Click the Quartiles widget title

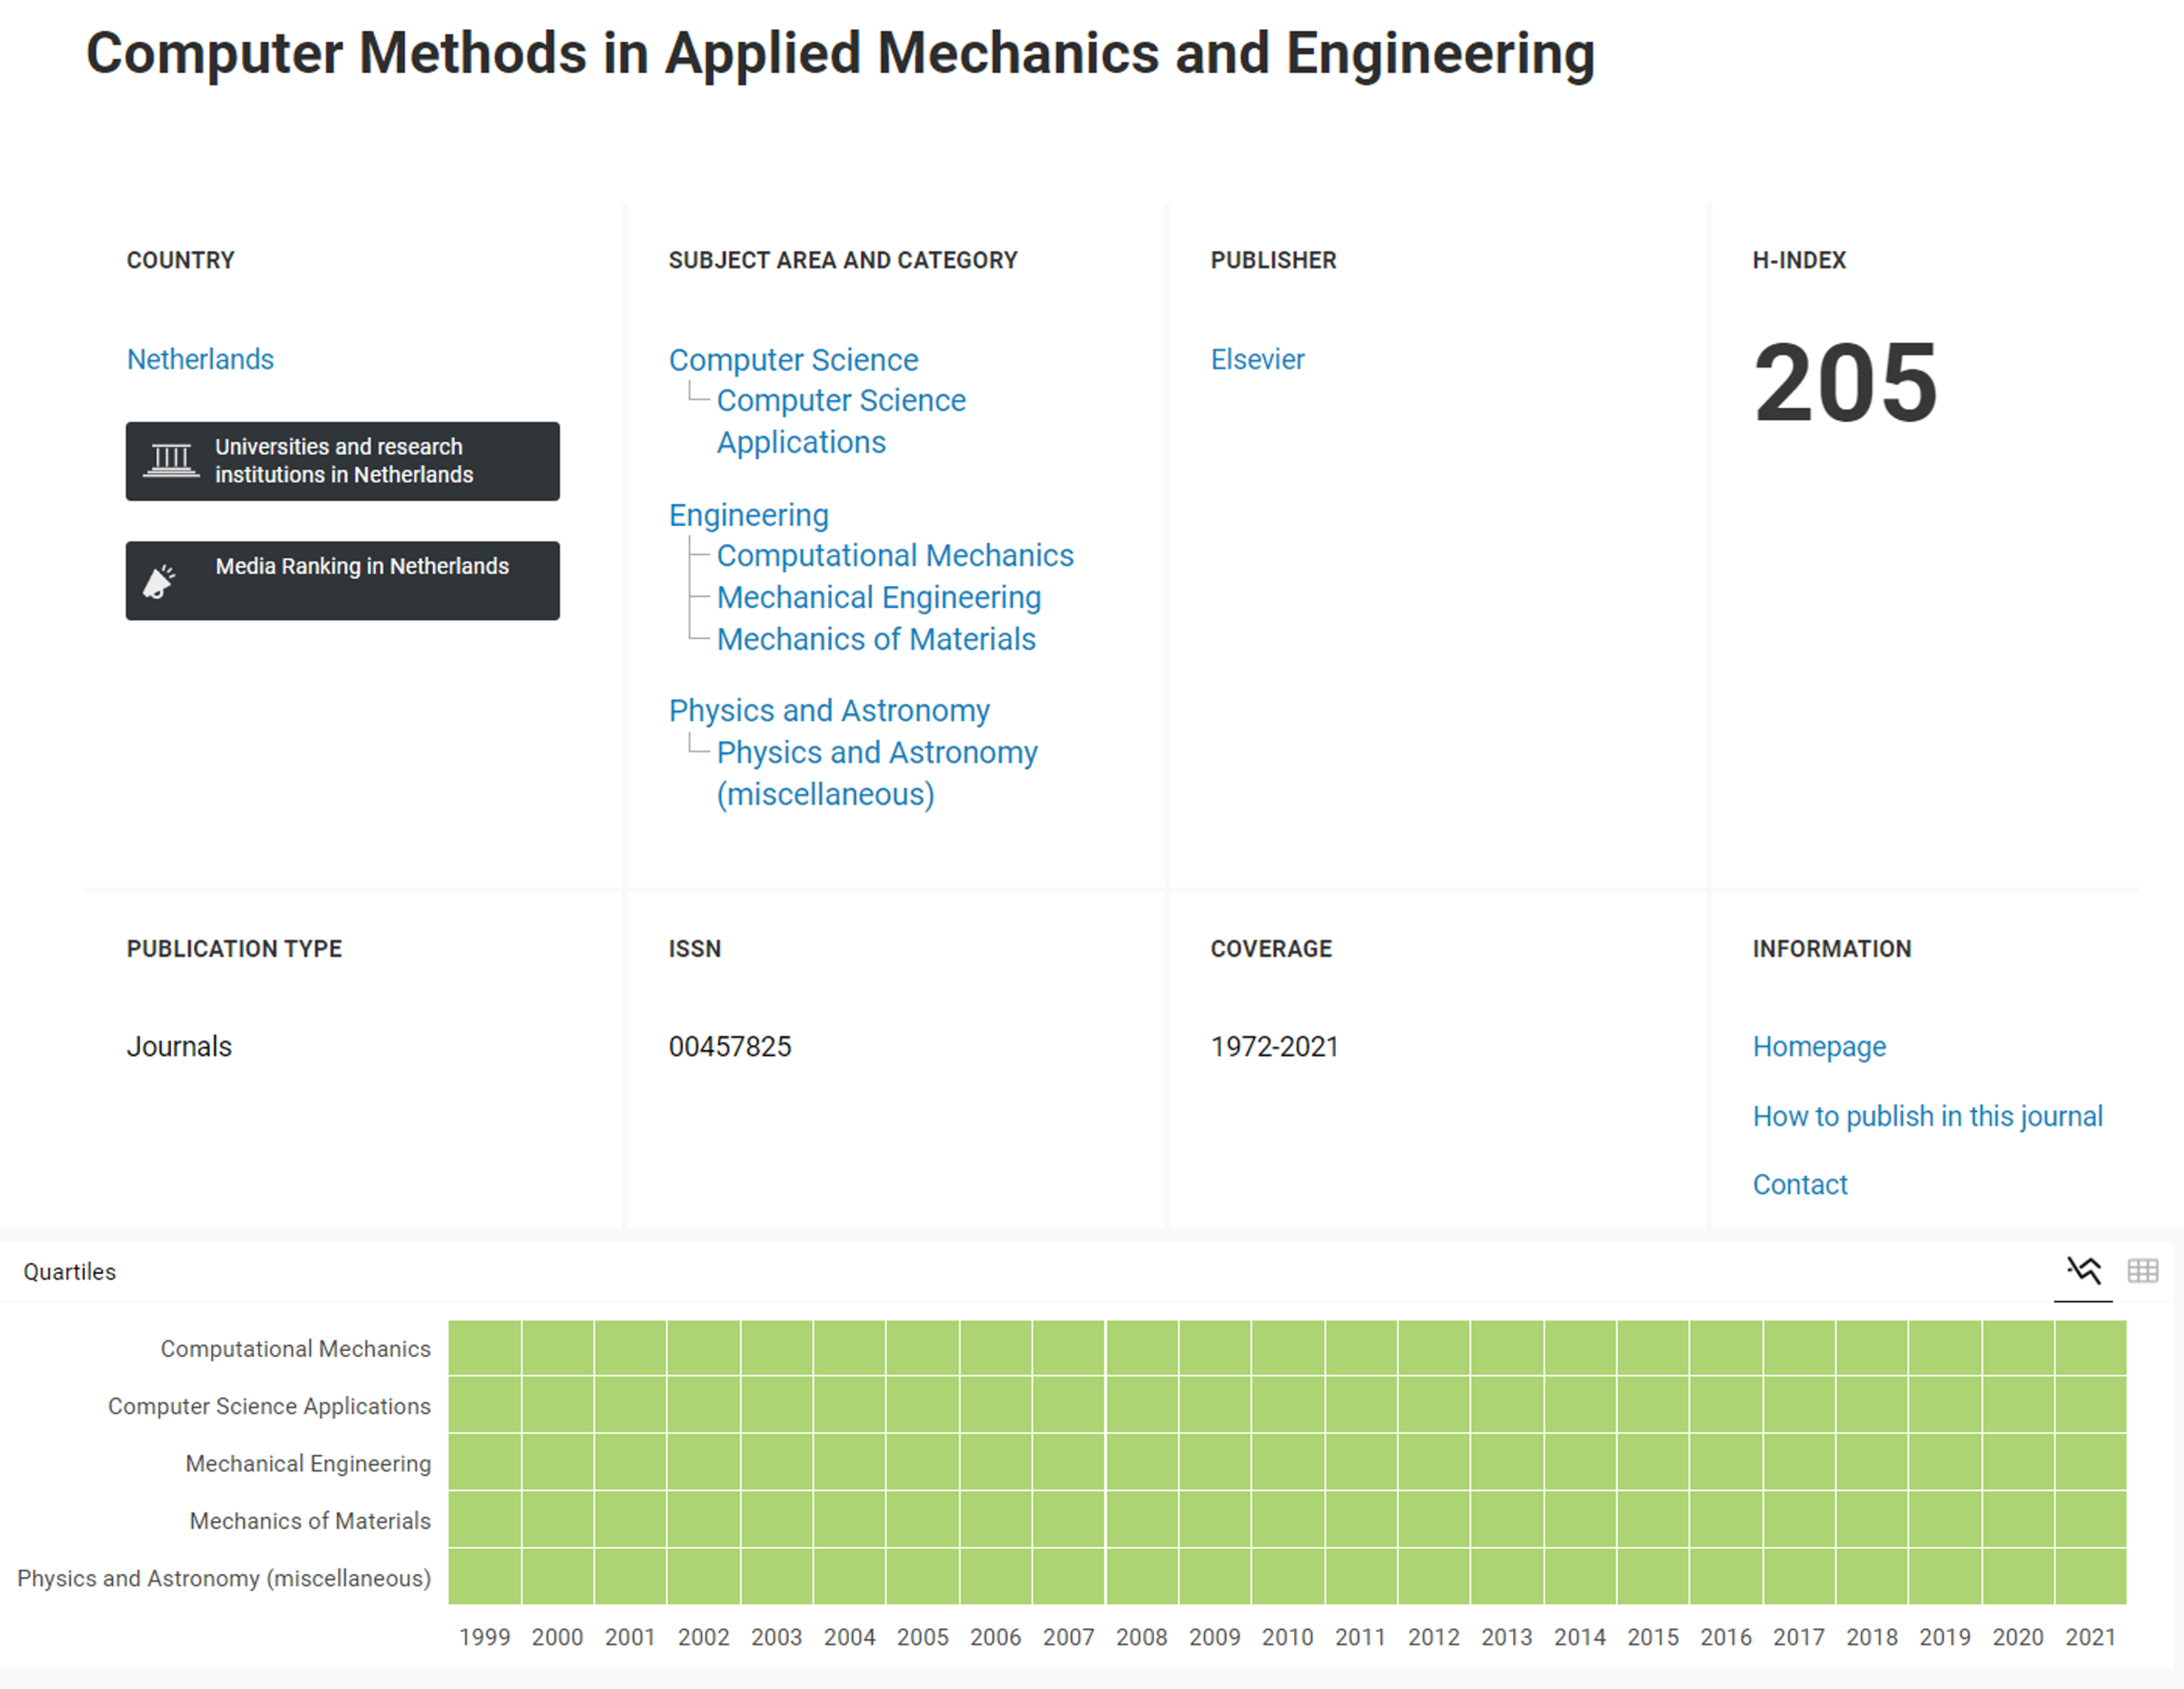[70, 1271]
